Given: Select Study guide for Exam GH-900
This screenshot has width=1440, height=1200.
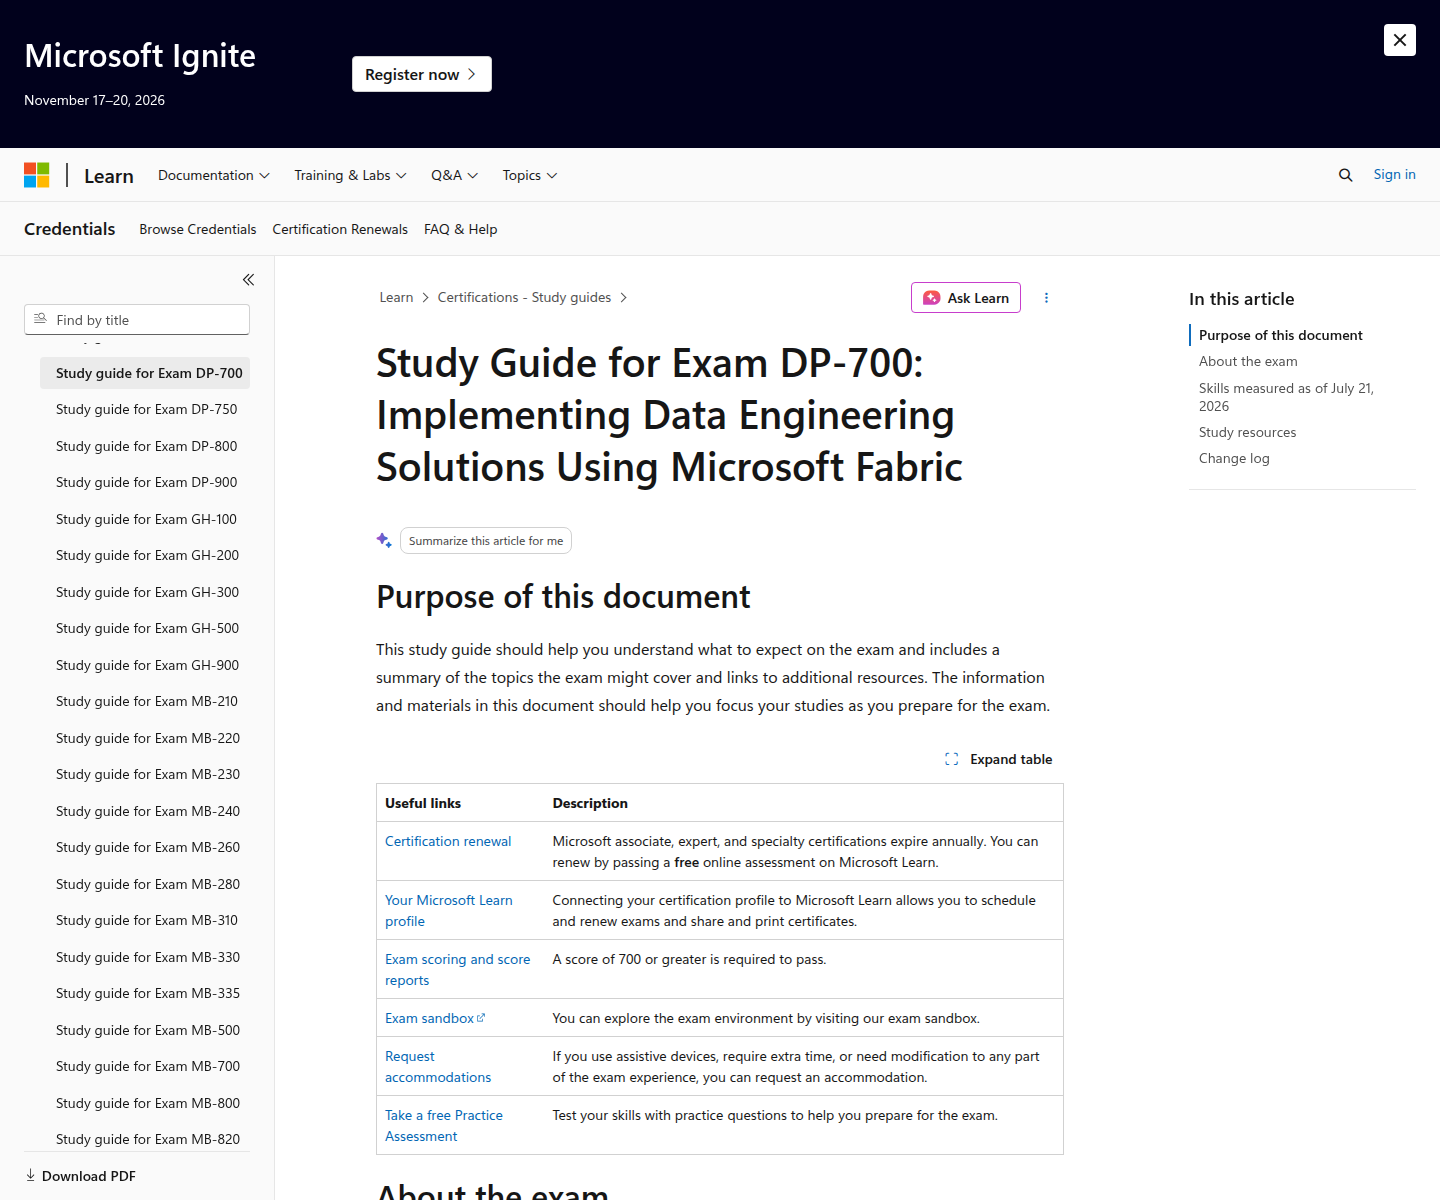Looking at the screenshot, I should pos(147,665).
